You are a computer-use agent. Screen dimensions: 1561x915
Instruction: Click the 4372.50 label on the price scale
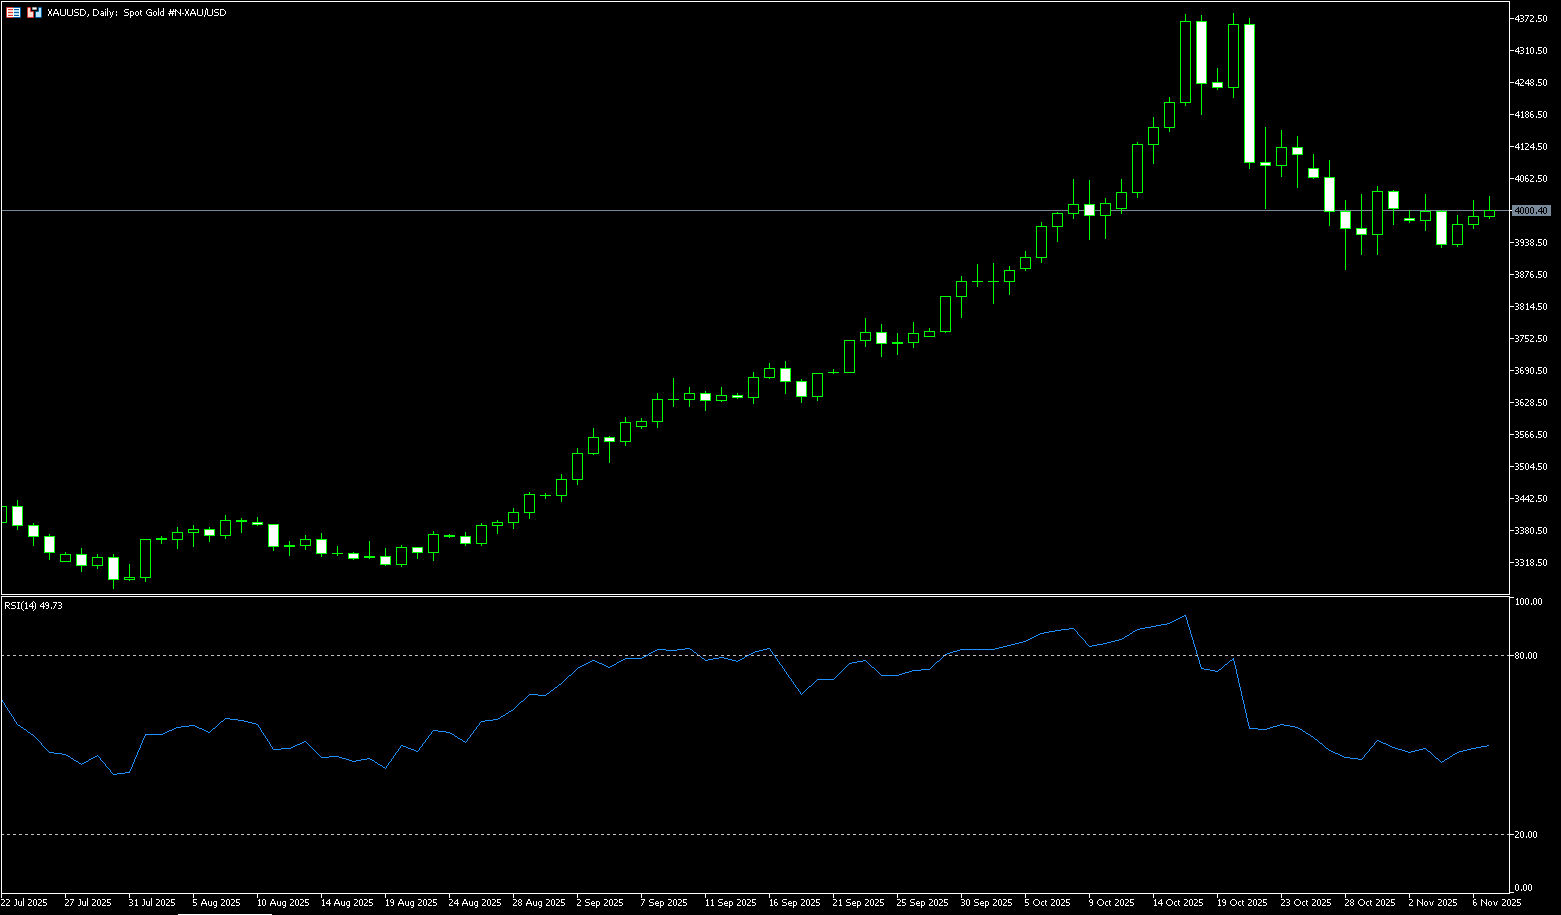coord(1531,19)
